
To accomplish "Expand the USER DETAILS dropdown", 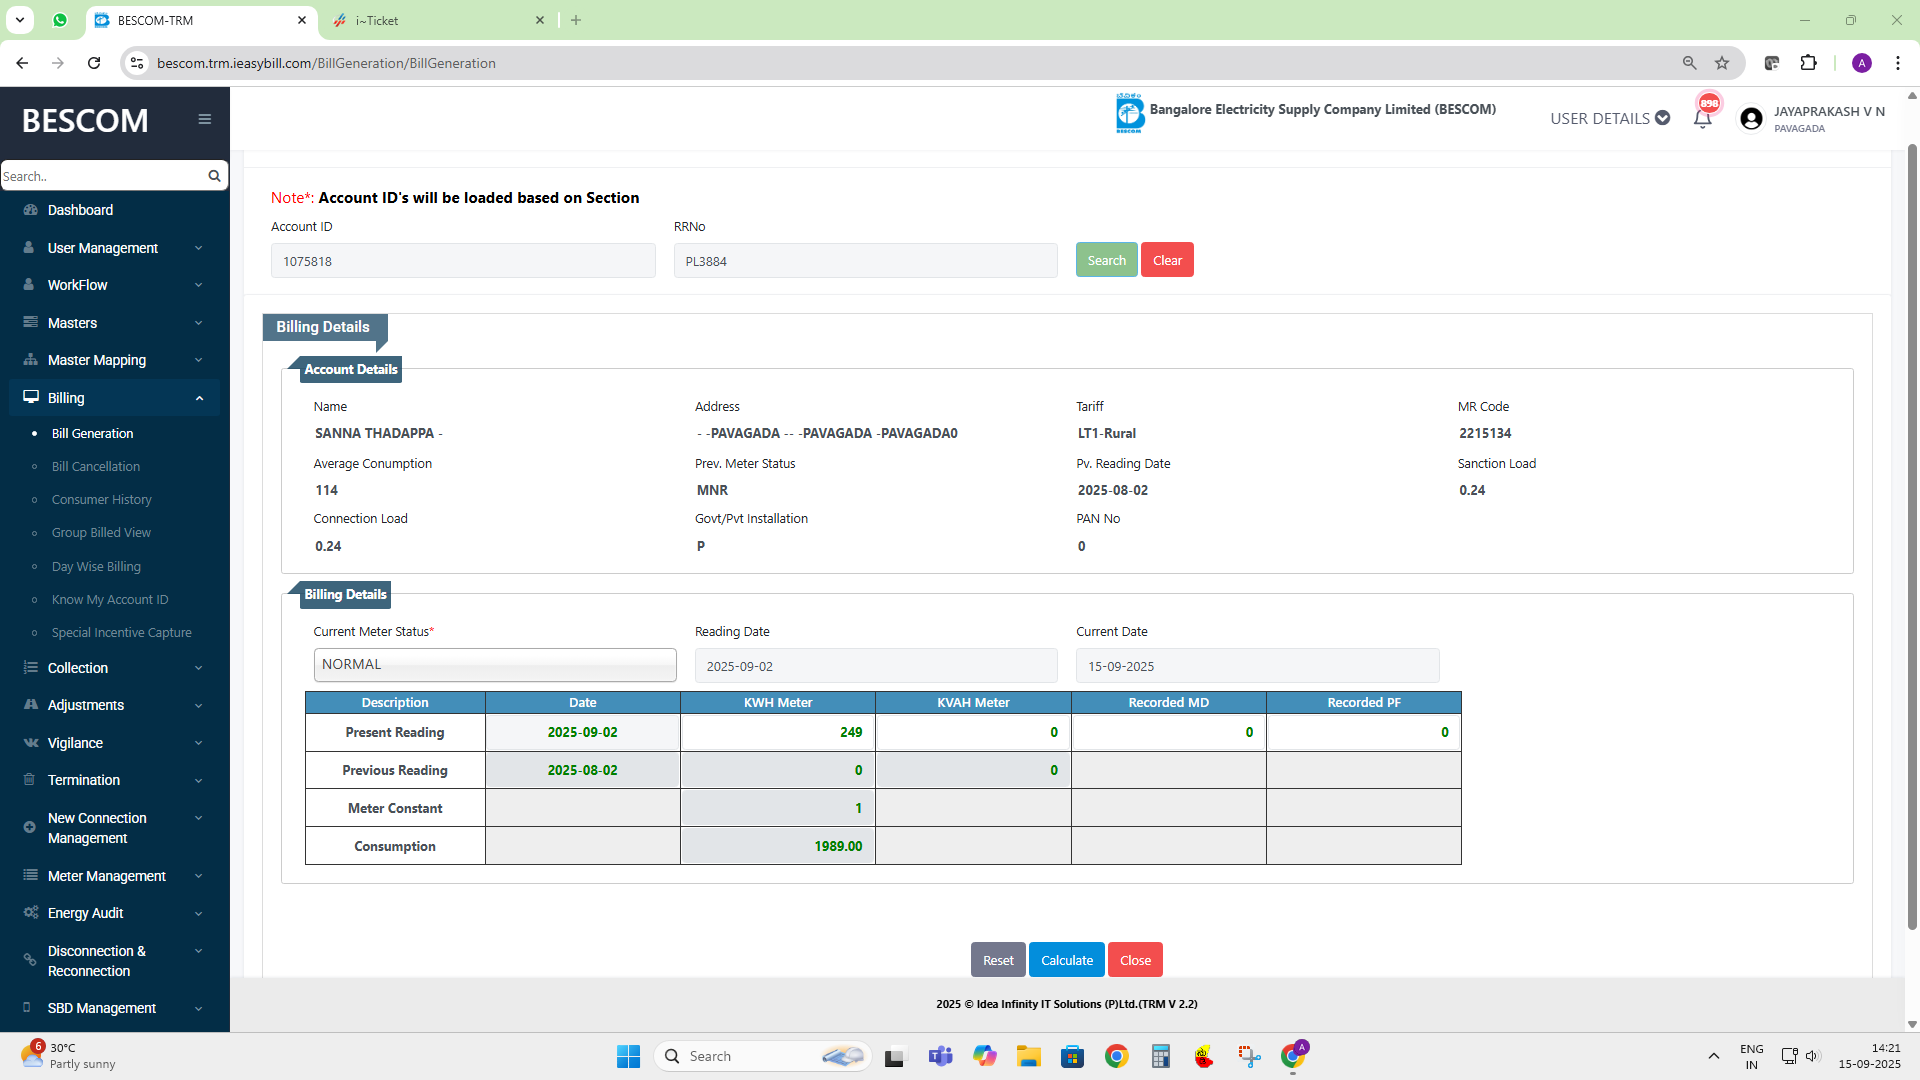I will [1609, 118].
